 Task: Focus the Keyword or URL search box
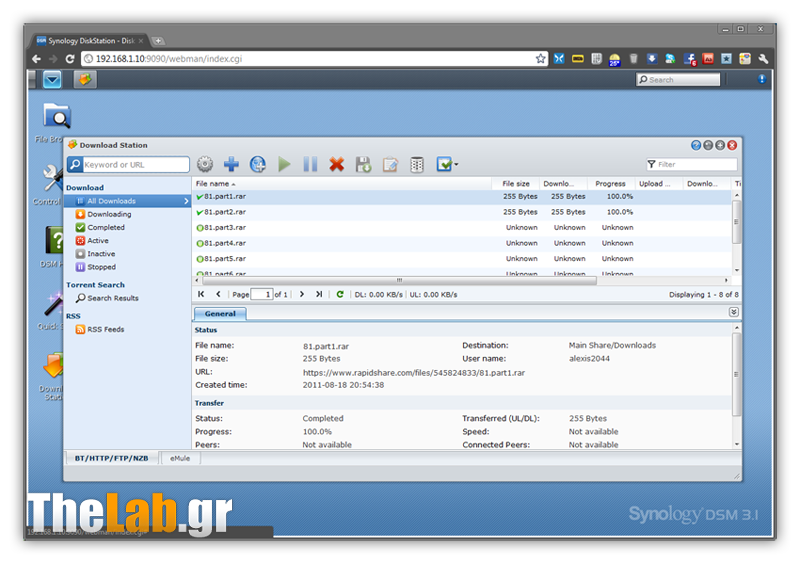pos(136,165)
